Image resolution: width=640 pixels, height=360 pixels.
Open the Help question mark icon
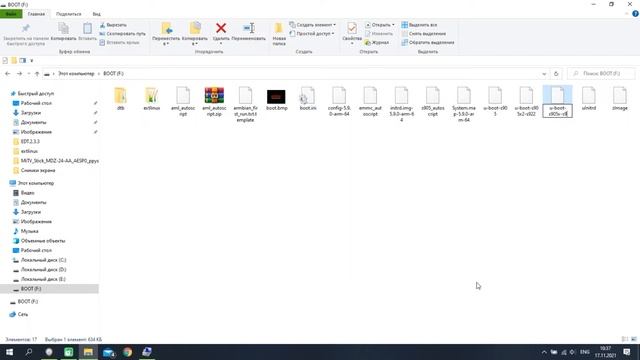635,14
